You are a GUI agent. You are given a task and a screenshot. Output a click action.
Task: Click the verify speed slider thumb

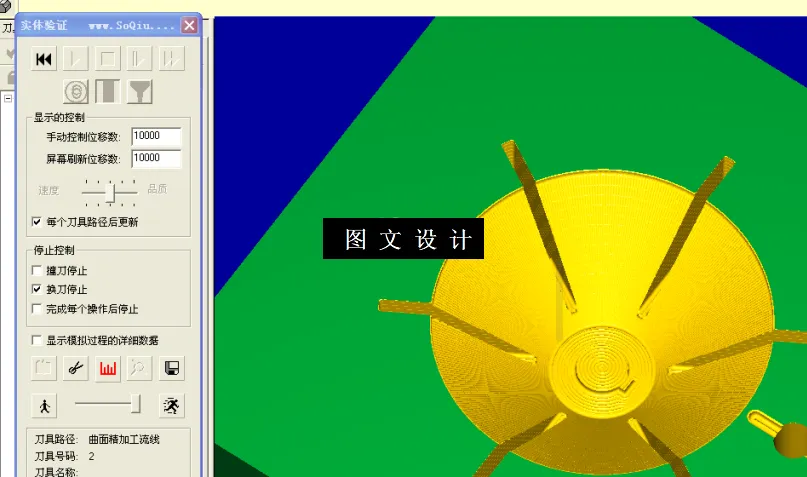click(x=135, y=404)
